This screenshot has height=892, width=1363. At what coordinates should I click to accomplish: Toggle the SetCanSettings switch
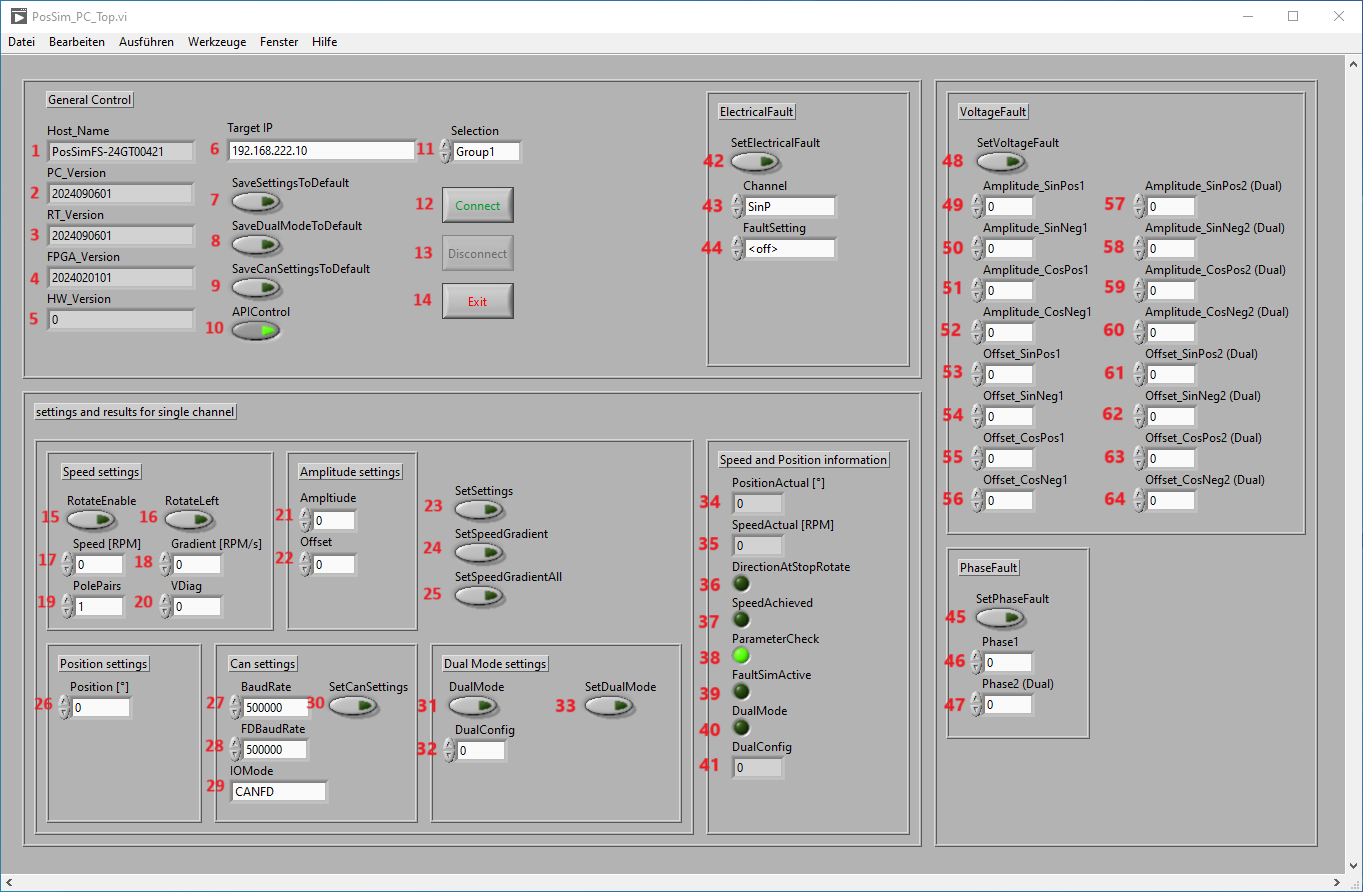[x=353, y=706]
